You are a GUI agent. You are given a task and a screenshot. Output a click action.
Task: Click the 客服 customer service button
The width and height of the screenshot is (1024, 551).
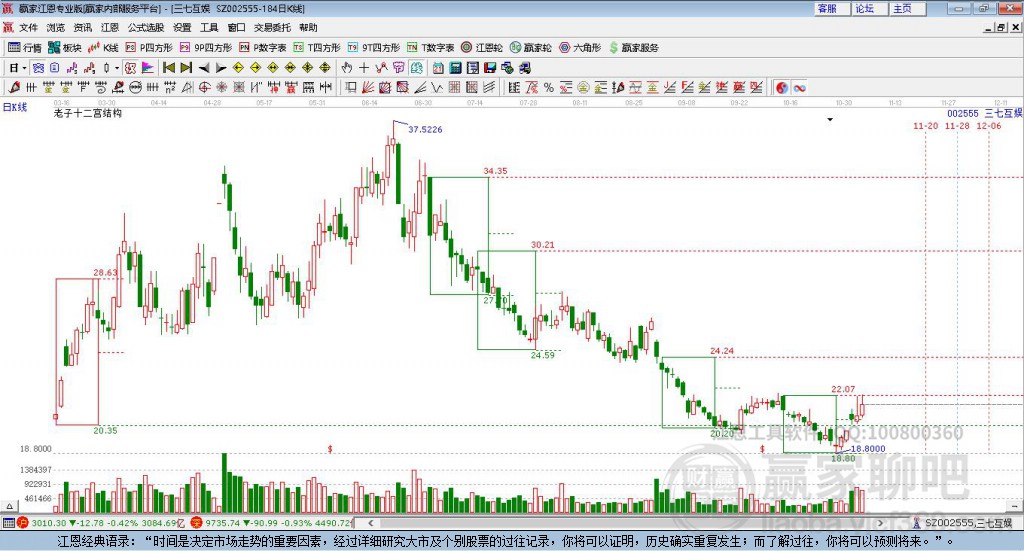(832, 8)
